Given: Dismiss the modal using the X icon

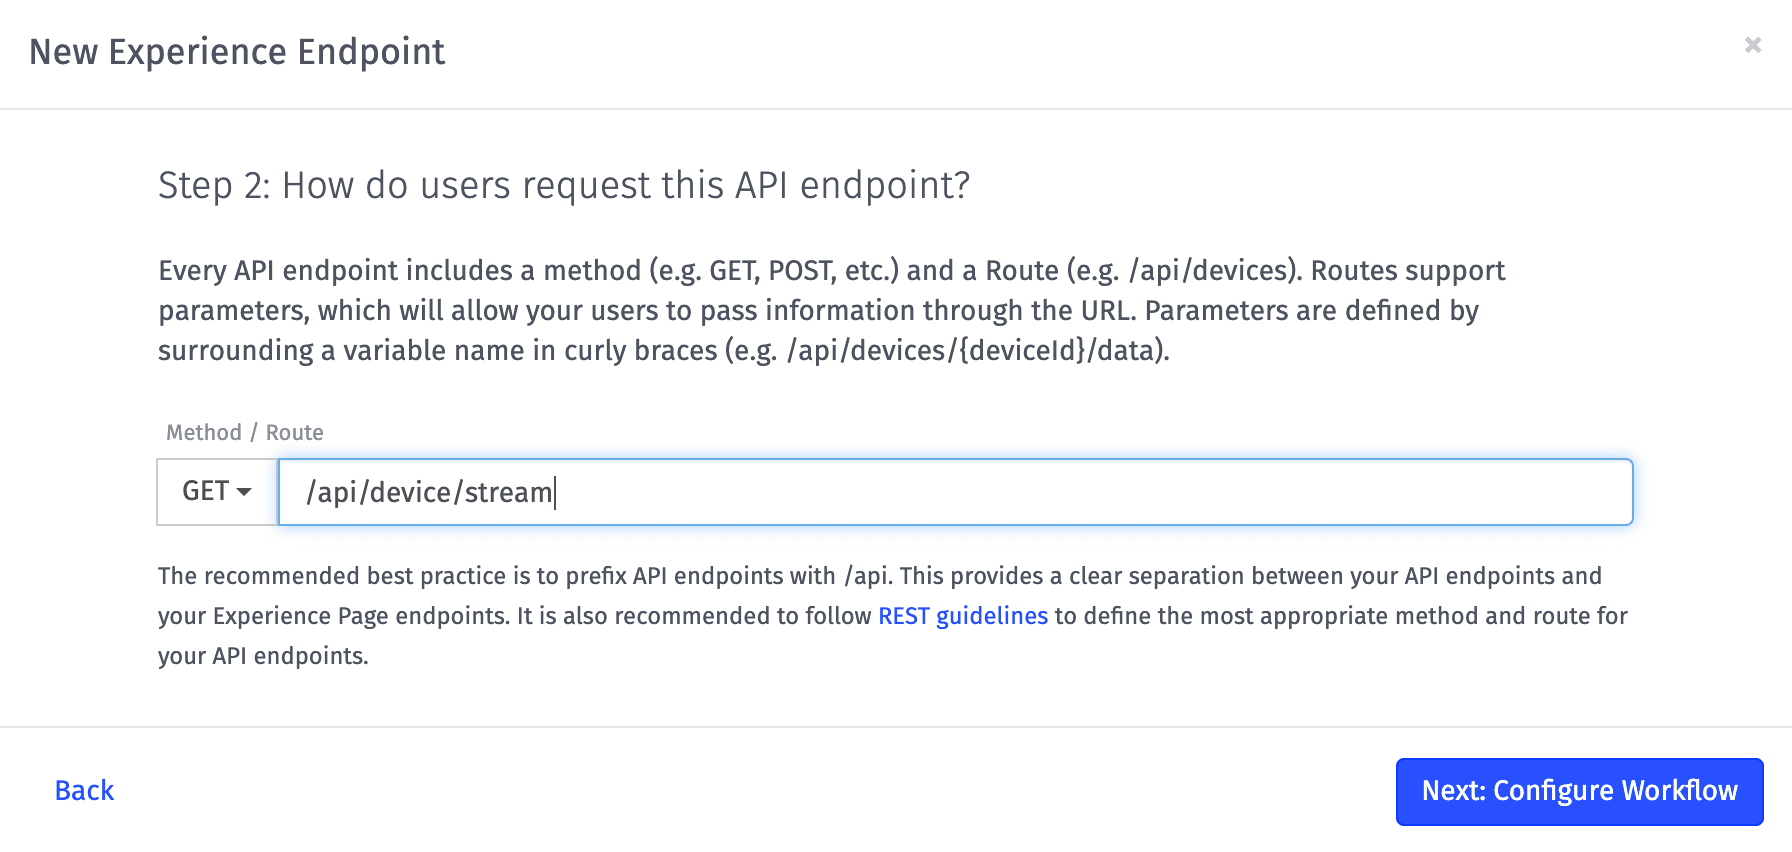Looking at the screenshot, I should coord(1752,45).
